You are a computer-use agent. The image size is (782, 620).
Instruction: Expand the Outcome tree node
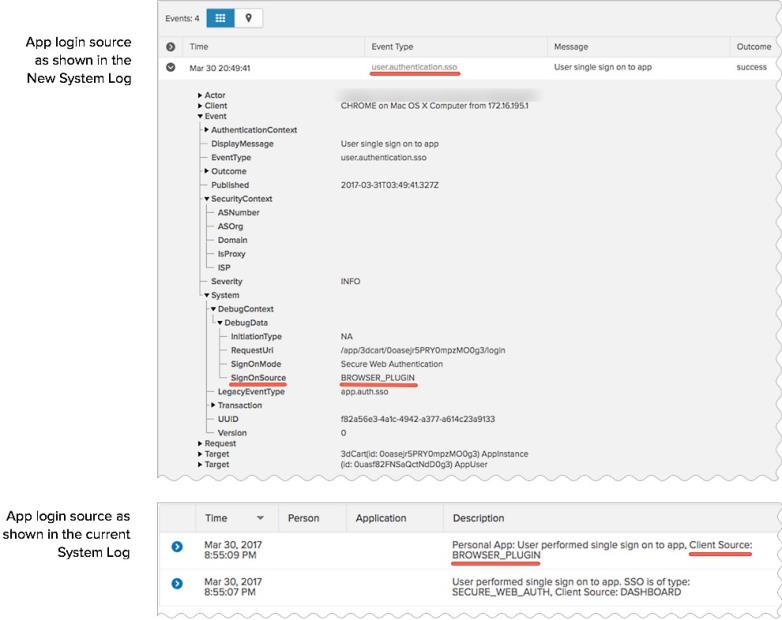tap(206, 171)
